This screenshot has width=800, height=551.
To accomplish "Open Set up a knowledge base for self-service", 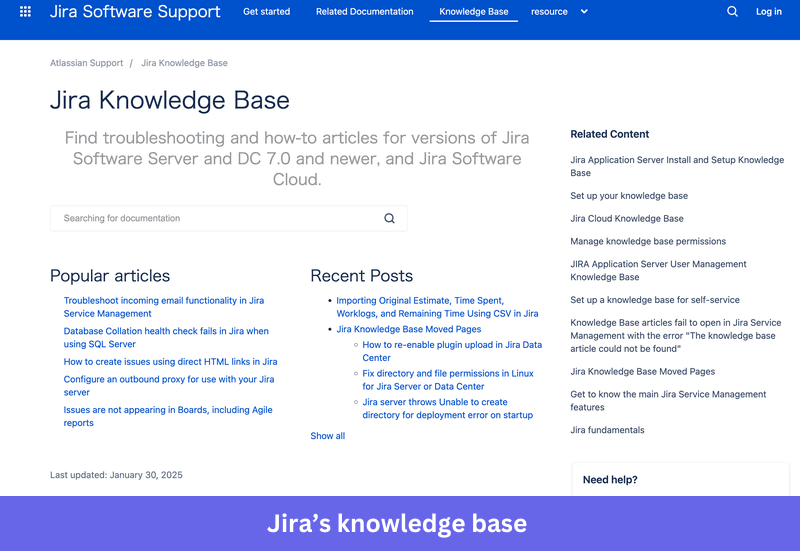I will point(655,300).
